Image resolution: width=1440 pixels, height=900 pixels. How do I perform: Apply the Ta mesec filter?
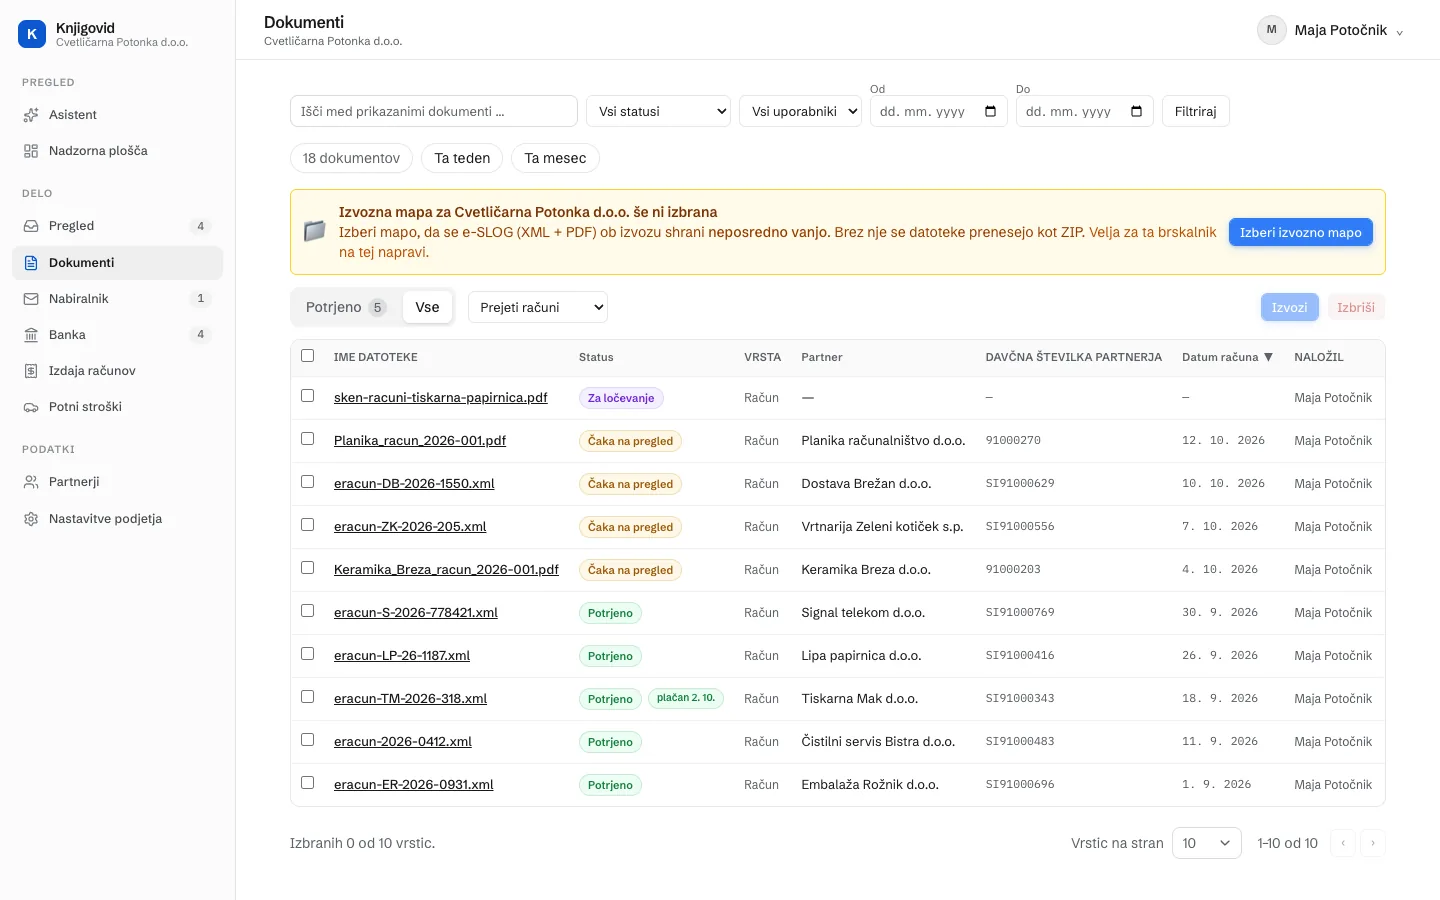point(555,158)
